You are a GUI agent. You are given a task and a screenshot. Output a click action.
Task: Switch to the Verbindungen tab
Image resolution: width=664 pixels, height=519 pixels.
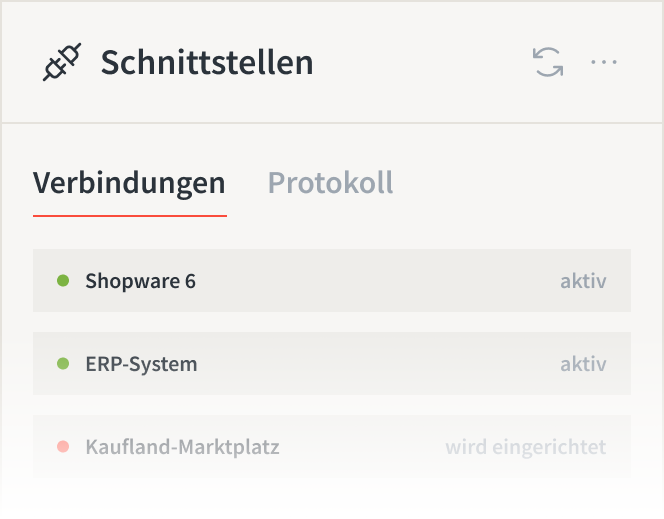point(130,183)
